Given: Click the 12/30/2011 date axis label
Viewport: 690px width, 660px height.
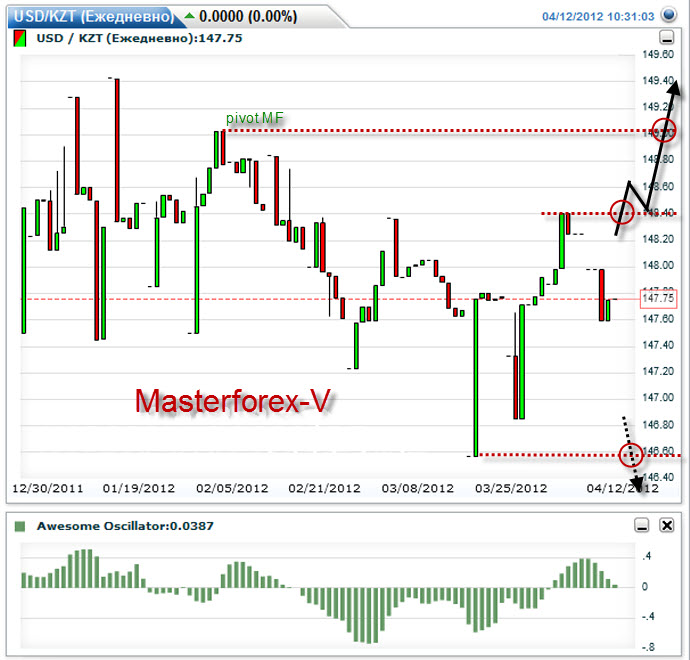Looking at the screenshot, I should point(48,488).
